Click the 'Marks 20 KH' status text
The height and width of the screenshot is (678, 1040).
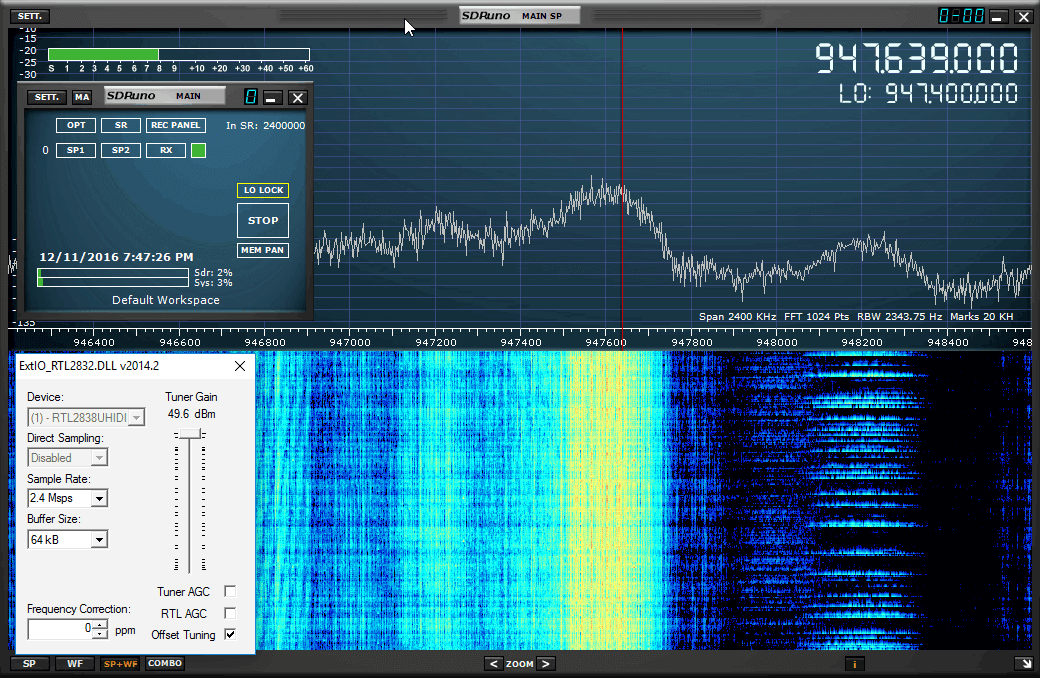click(982, 316)
